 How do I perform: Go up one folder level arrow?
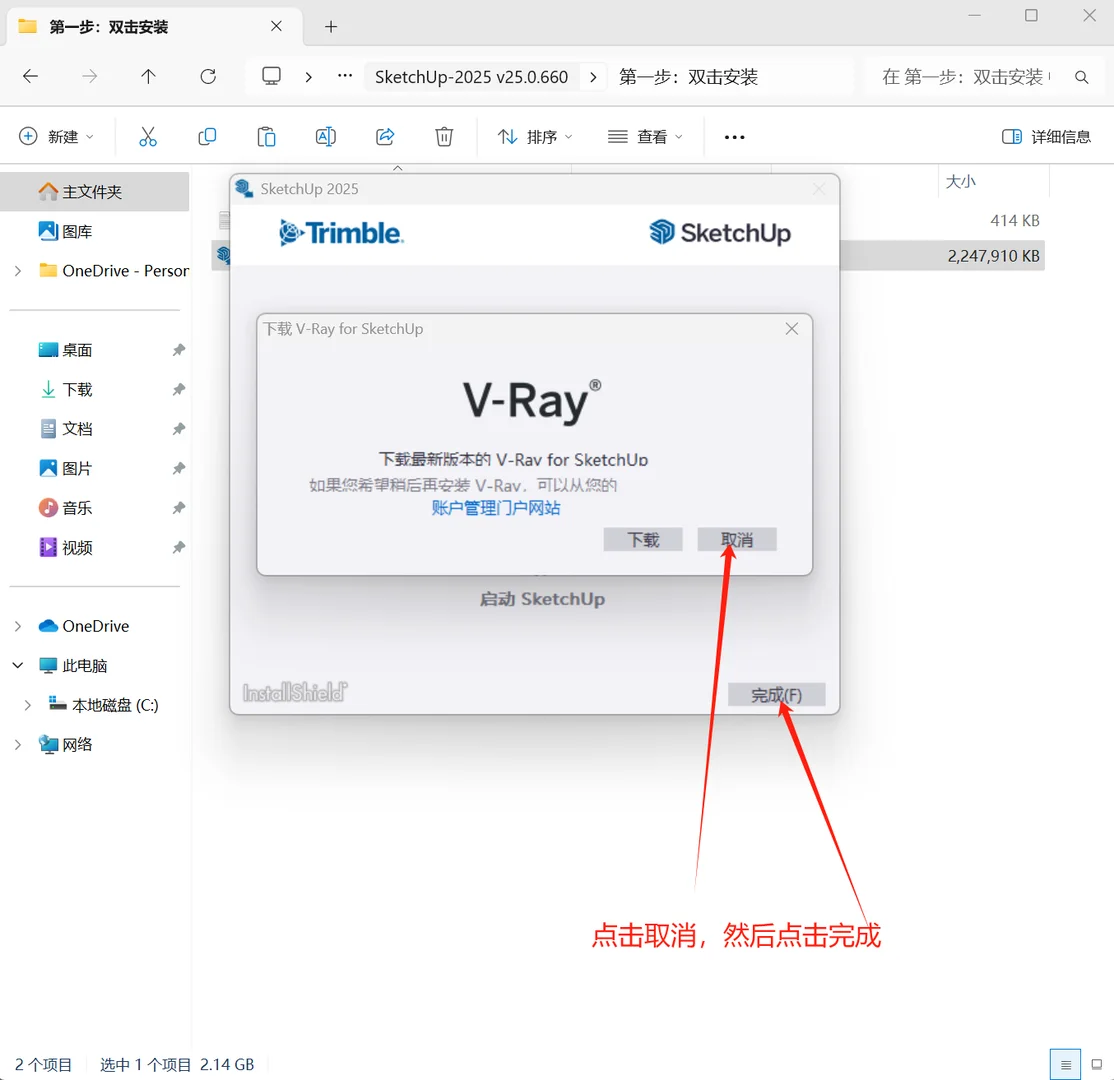pyautogui.click(x=148, y=76)
